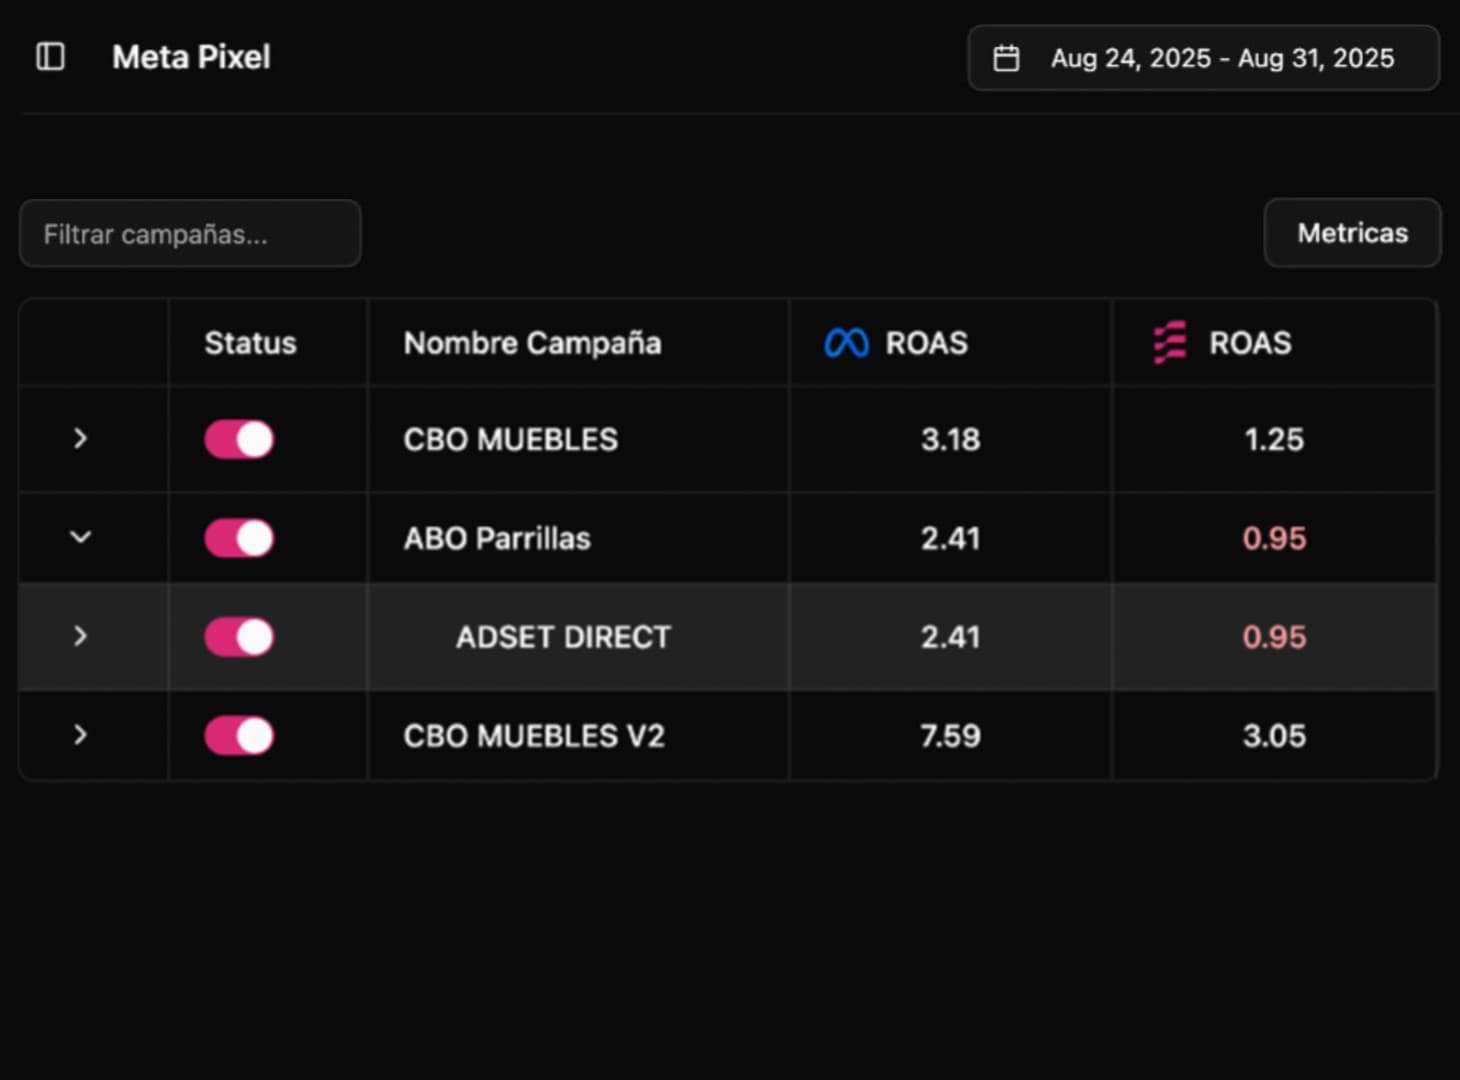1460x1080 pixels.
Task: Collapse the ABO Parrillas campaign row
Action: click(81, 538)
